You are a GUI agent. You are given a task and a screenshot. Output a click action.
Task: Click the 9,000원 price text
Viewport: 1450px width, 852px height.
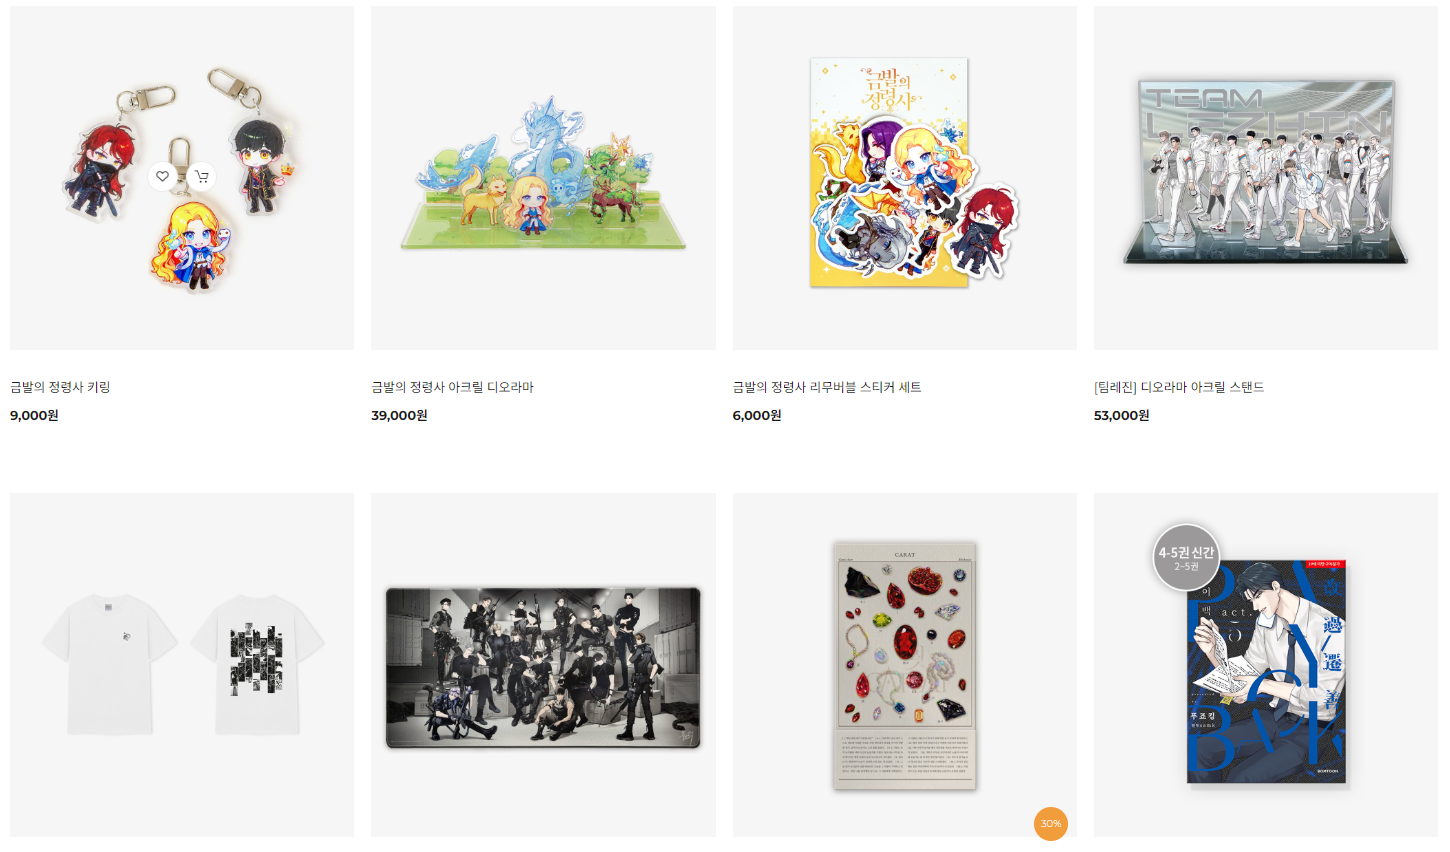pos(34,415)
